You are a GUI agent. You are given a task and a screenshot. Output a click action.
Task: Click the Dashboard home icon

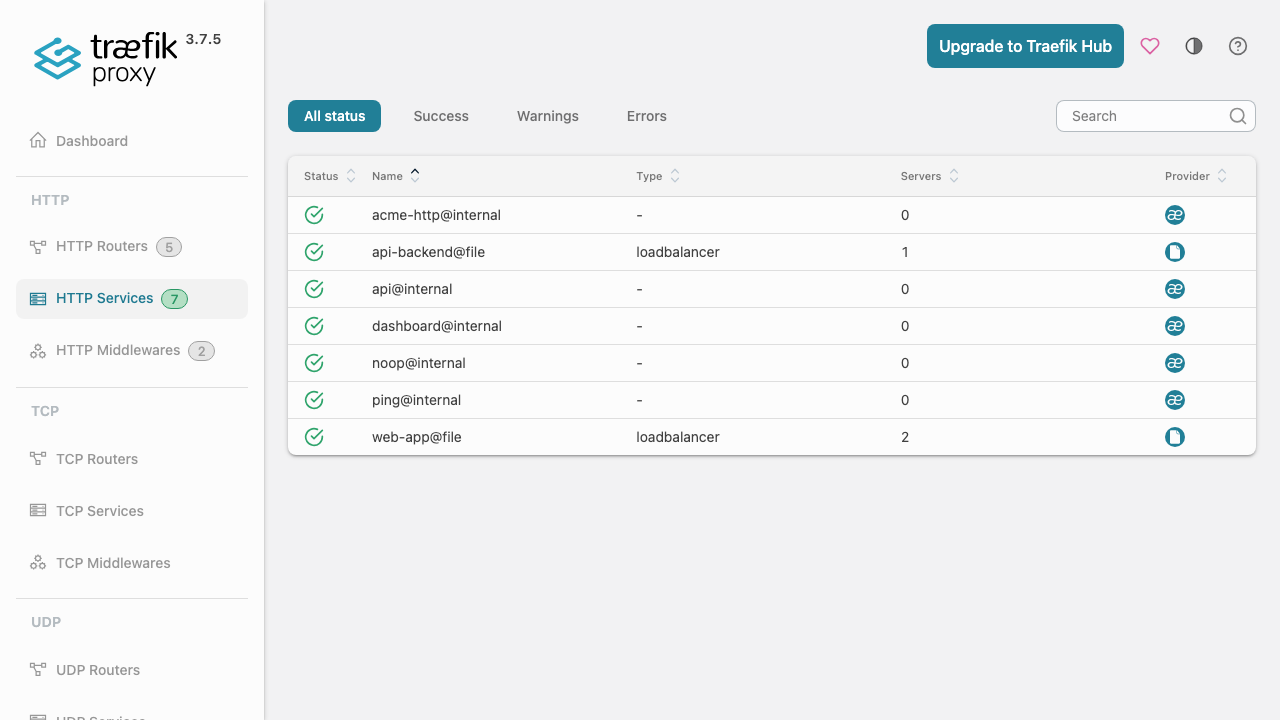(x=38, y=140)
